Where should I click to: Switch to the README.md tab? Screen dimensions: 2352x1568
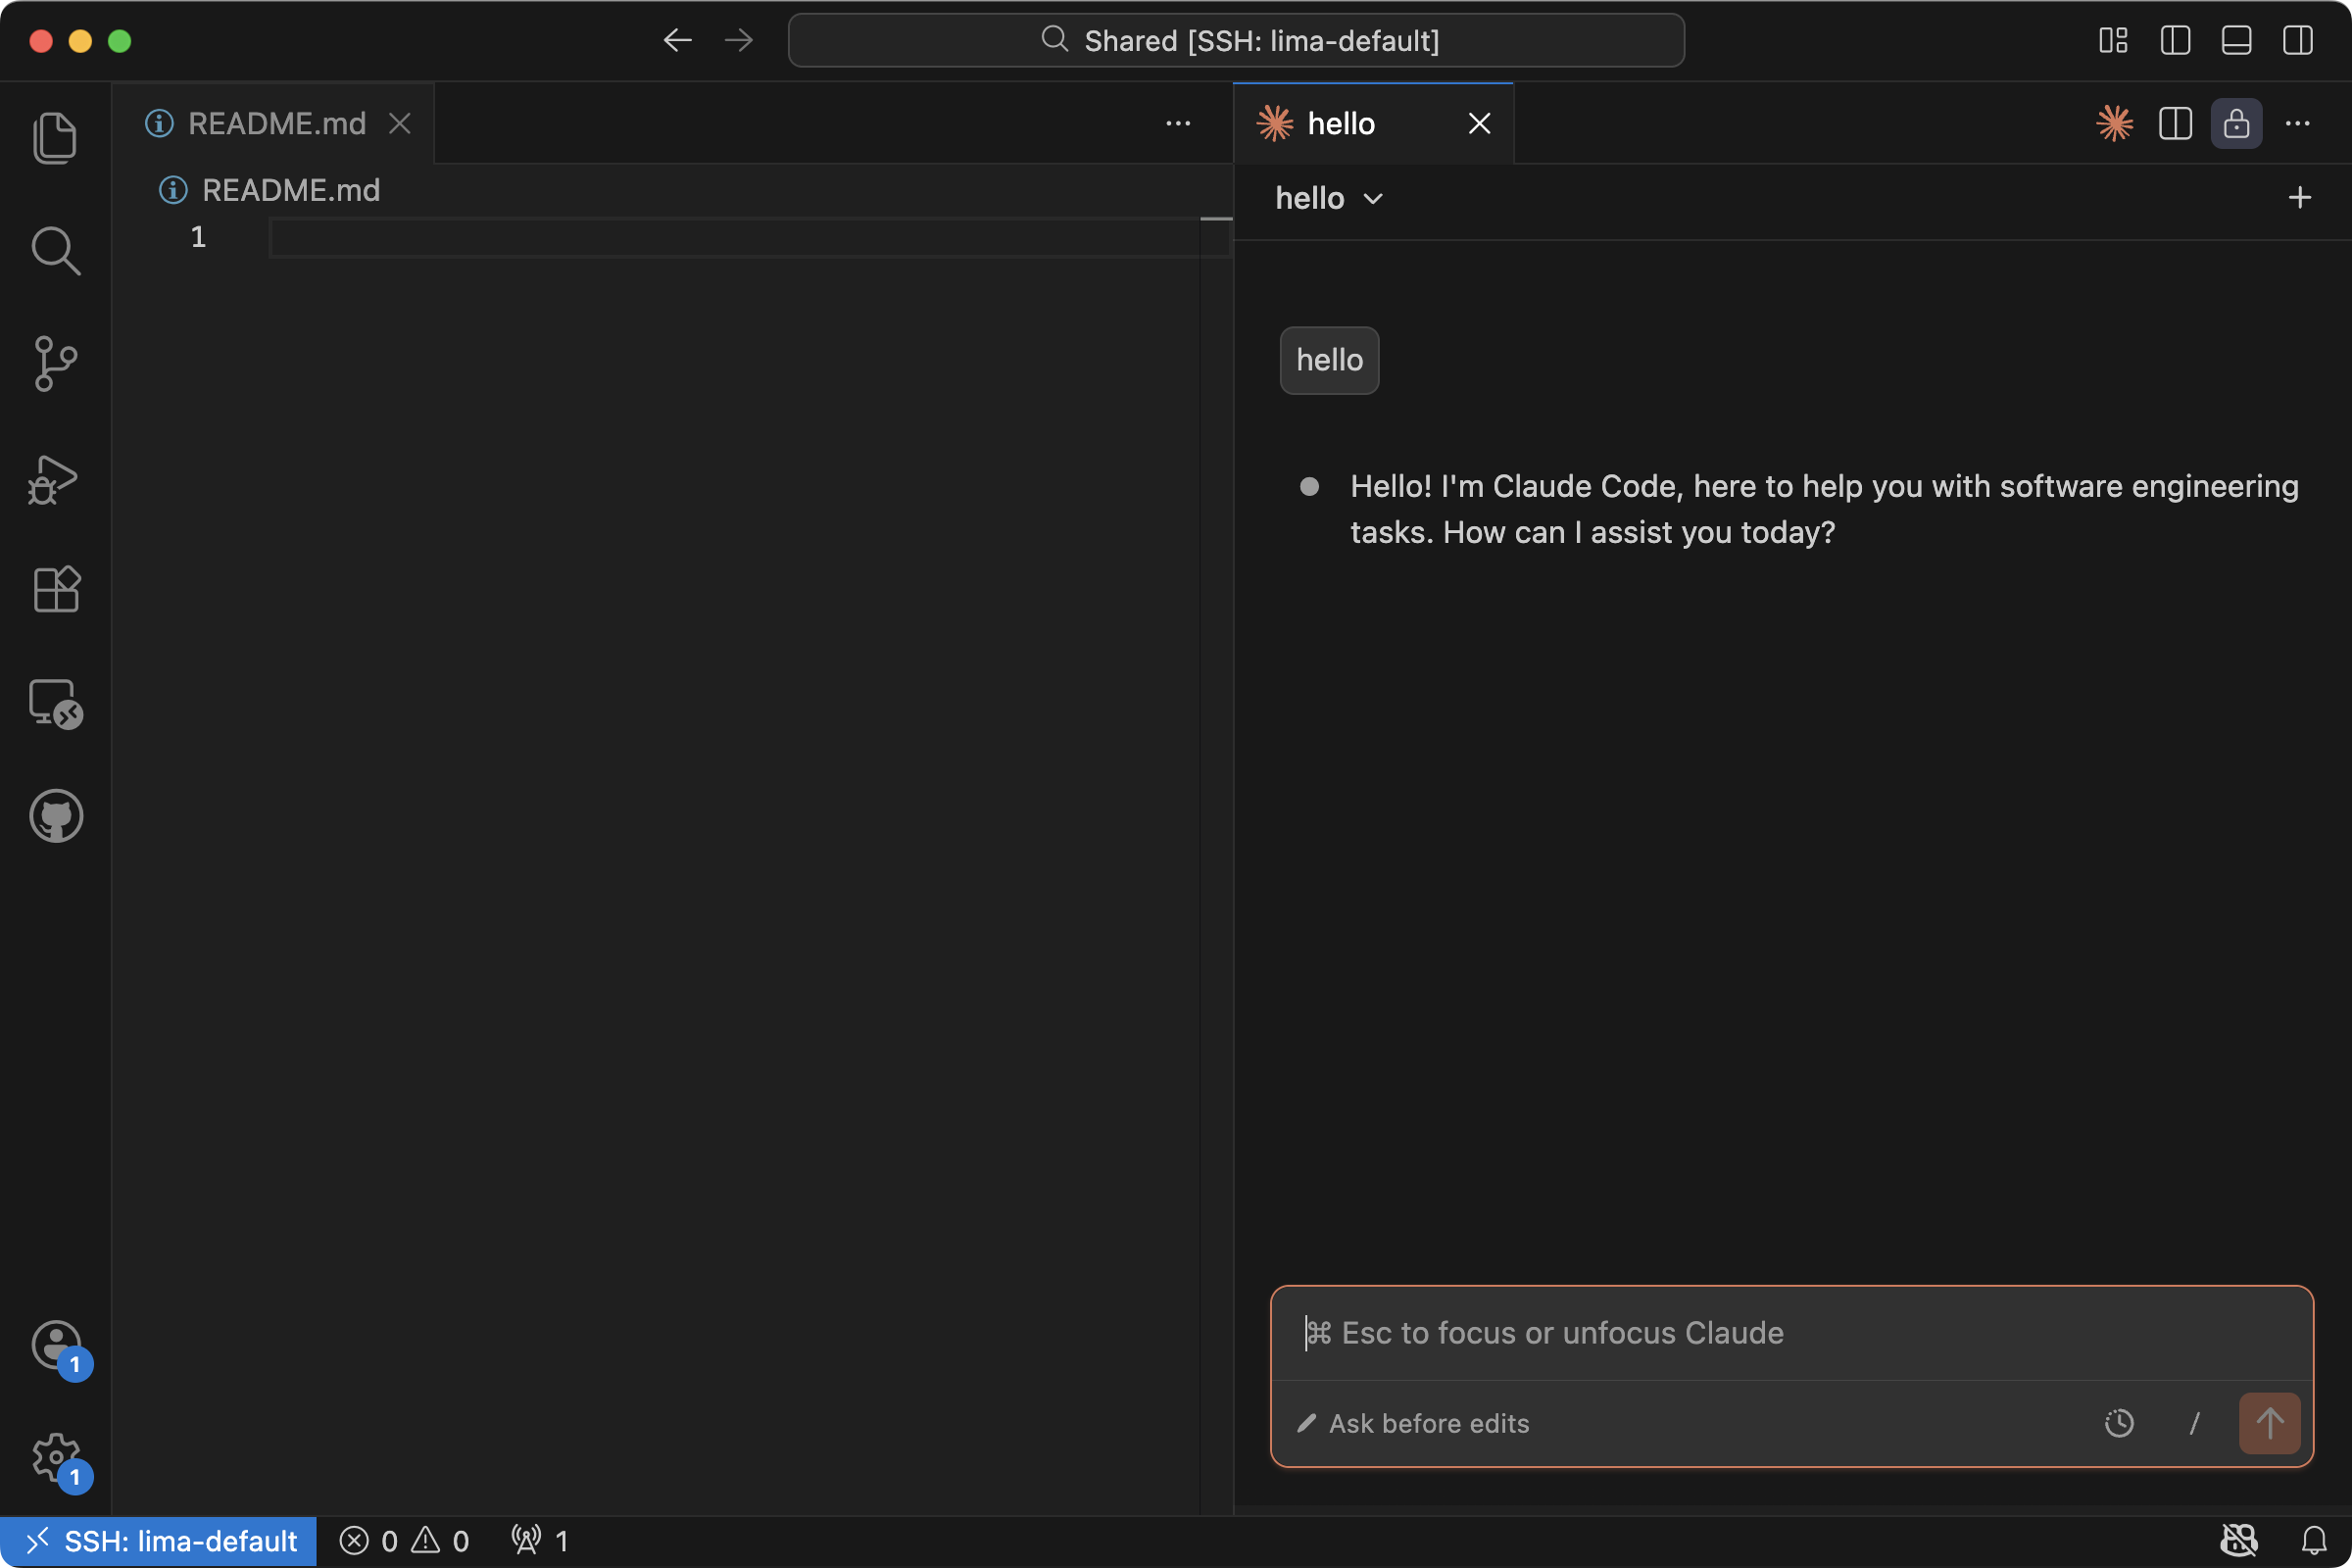276,124
